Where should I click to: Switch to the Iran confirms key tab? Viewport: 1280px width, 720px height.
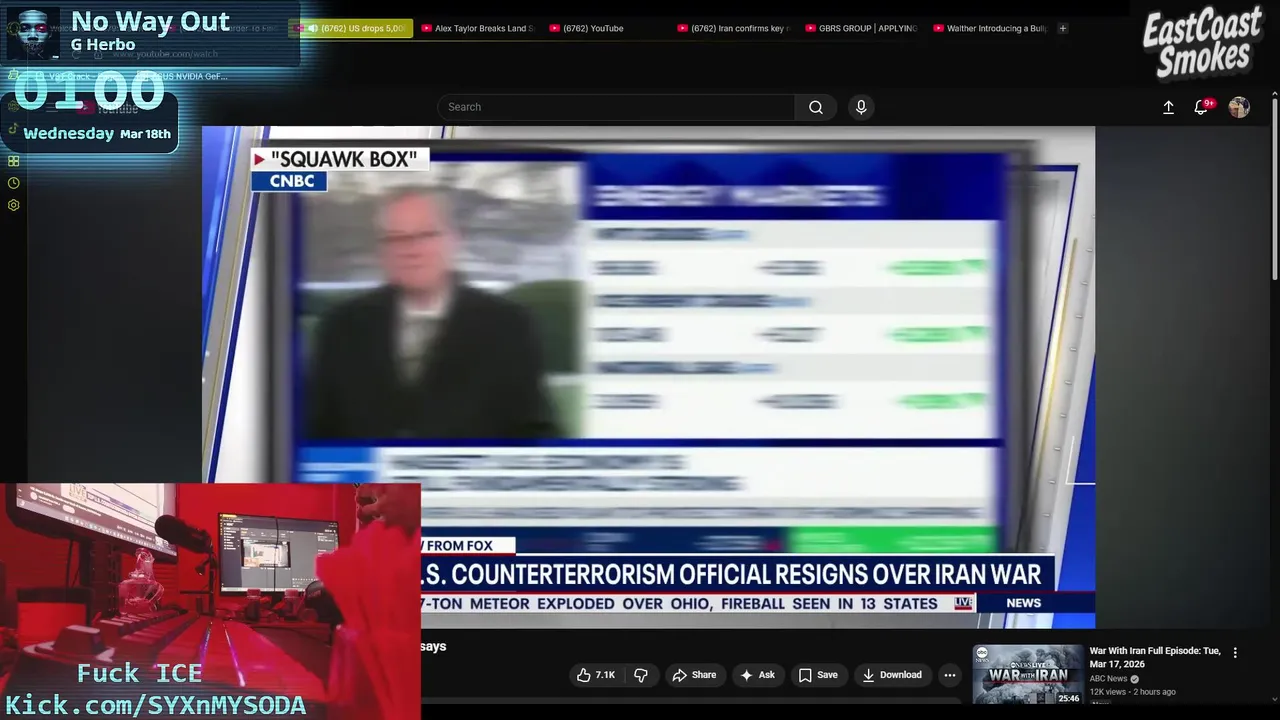pyautogui.click(x=733, y=28)
